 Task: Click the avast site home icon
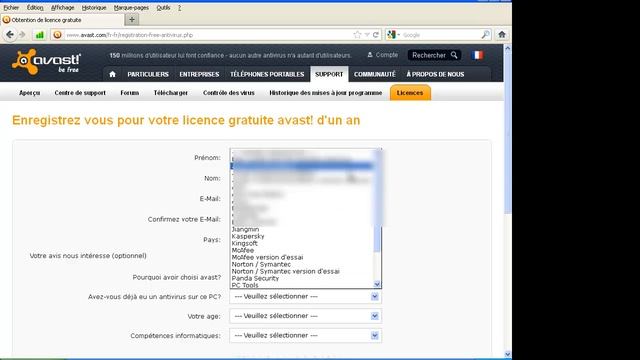coord(113,74)
